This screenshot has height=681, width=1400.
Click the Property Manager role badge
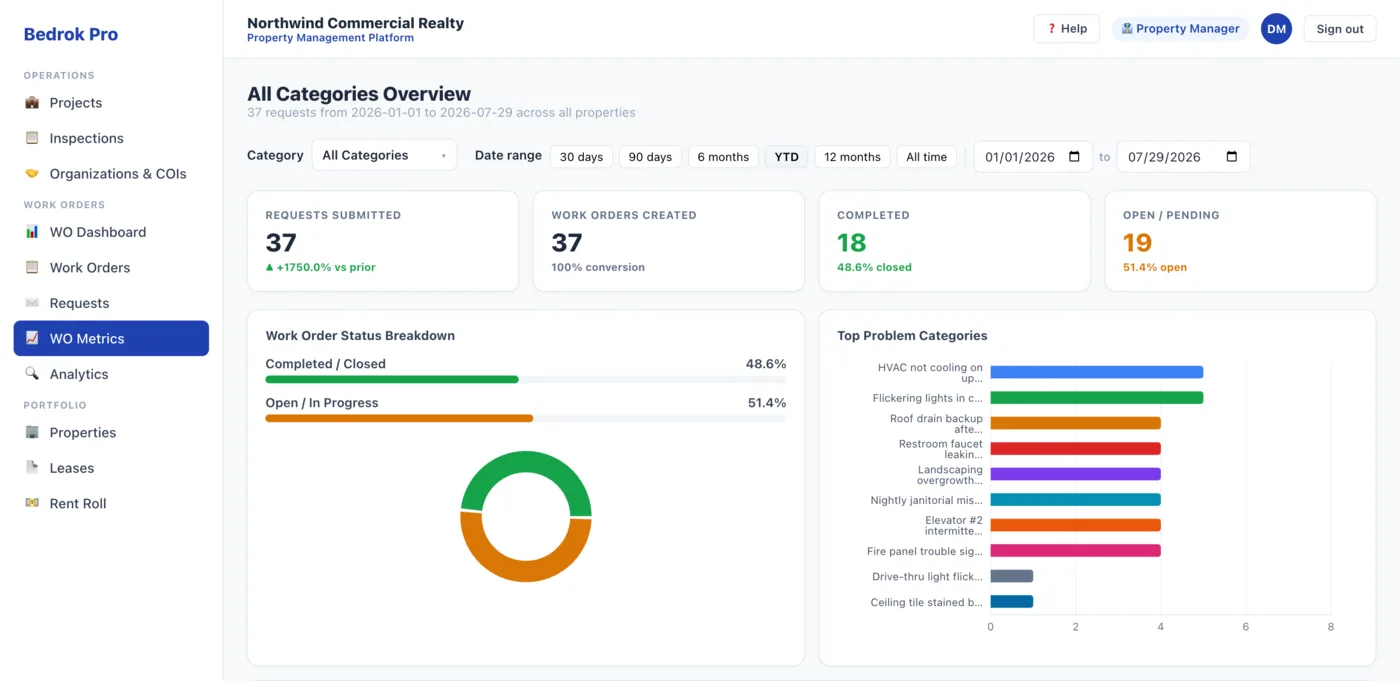tap(1181, 29)
